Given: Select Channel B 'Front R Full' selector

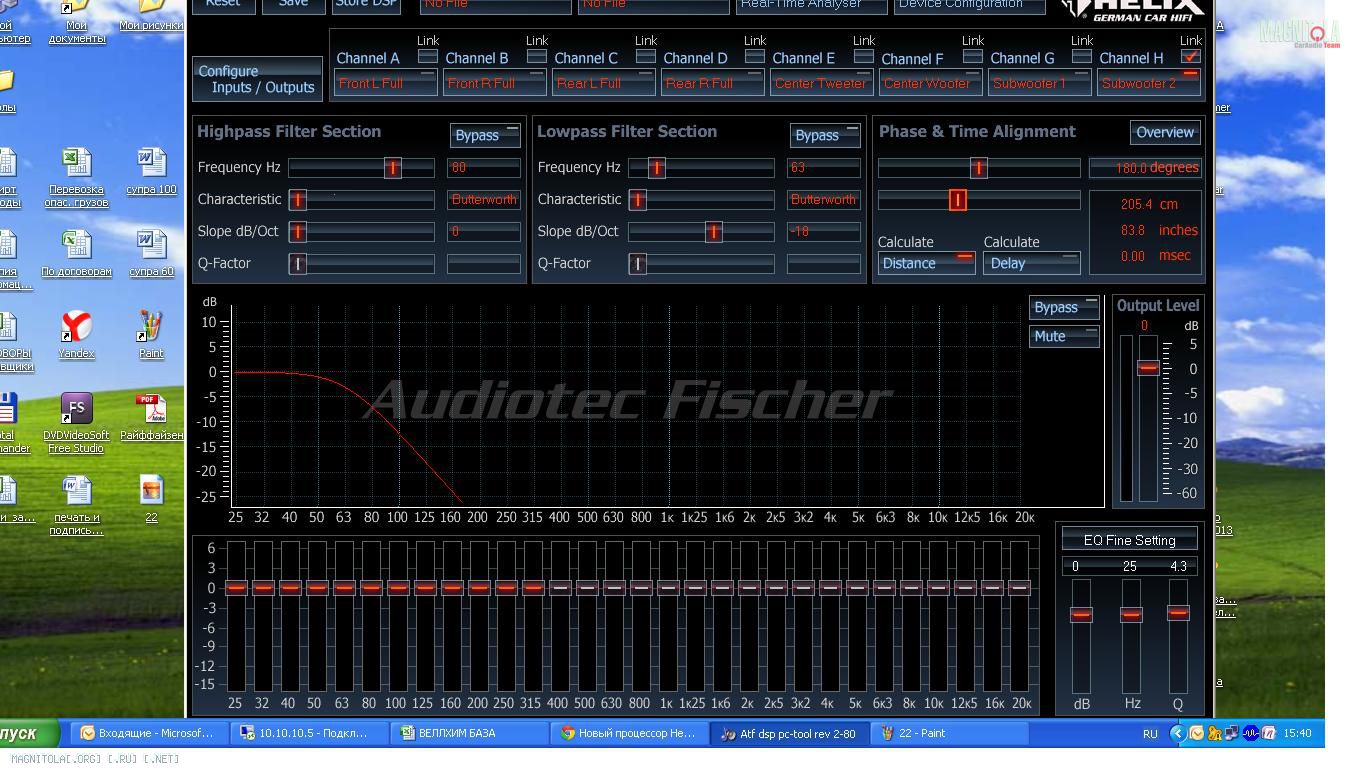Looking at the screenshot, I should (x=495, y=83).
